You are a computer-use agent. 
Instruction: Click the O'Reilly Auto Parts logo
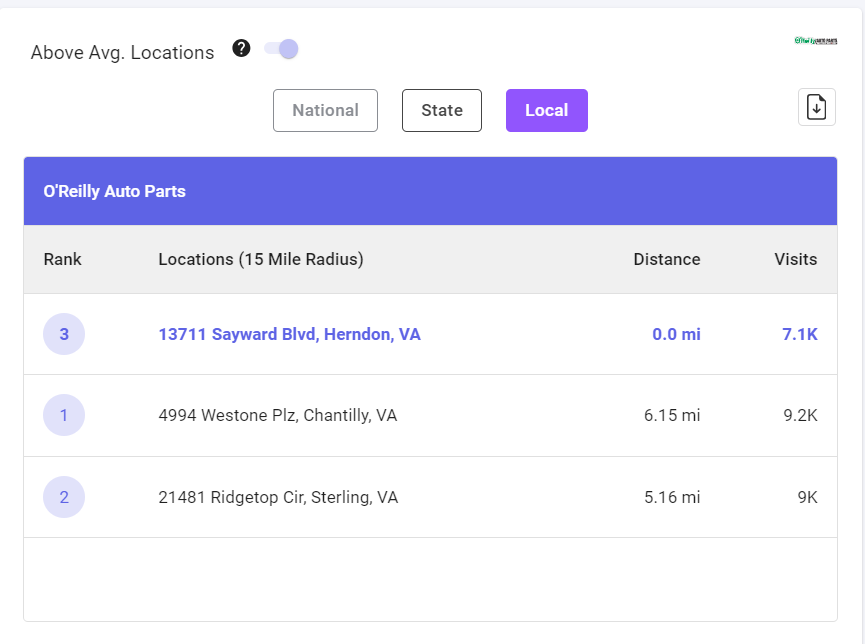[815, 41]
